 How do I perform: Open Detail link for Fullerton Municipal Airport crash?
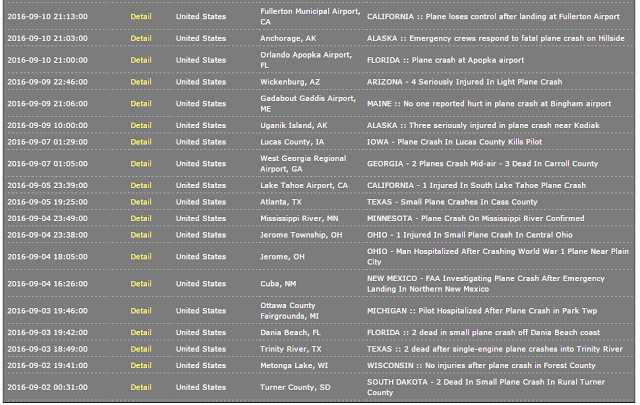pos(141,17)
